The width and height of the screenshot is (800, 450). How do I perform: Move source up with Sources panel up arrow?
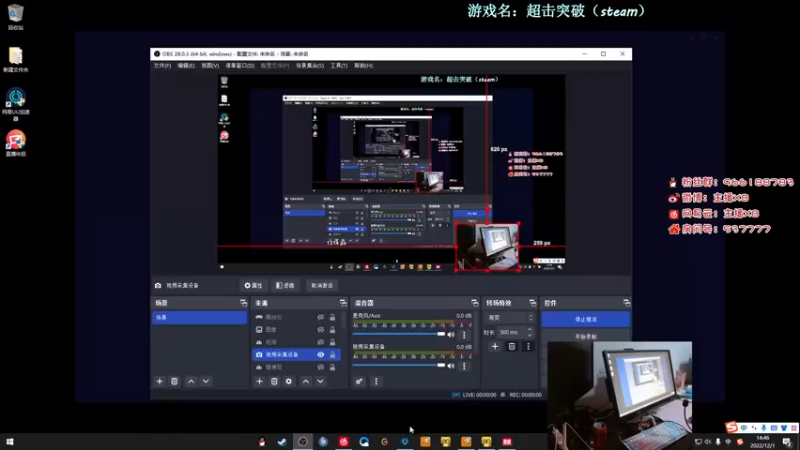tap(306, 381)
